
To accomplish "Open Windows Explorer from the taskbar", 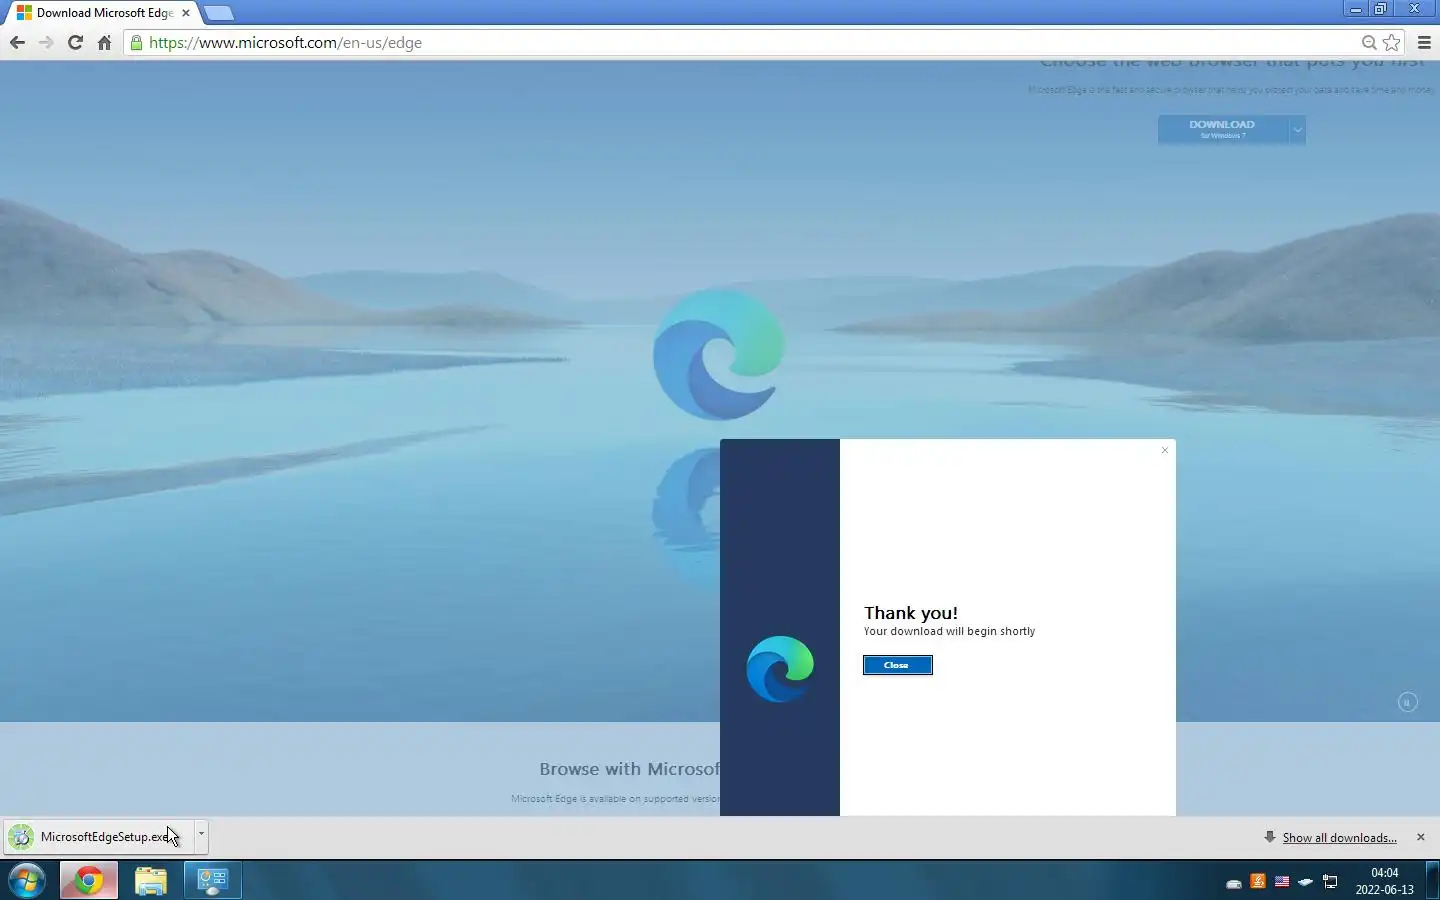I will [151, 881].
